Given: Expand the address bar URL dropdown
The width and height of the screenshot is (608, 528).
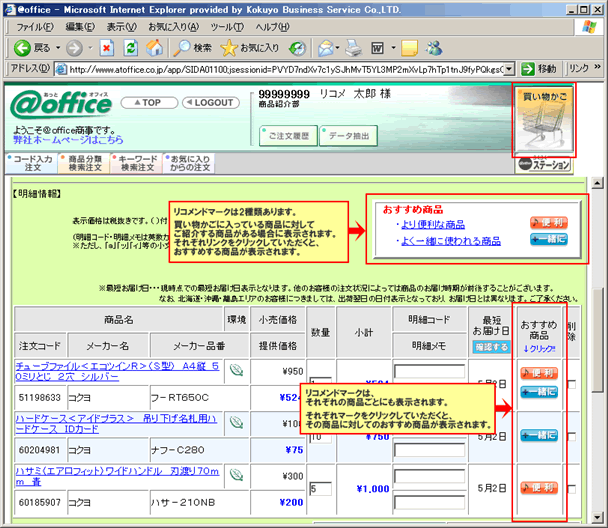Looking at the screenshot, I should 509,69.
